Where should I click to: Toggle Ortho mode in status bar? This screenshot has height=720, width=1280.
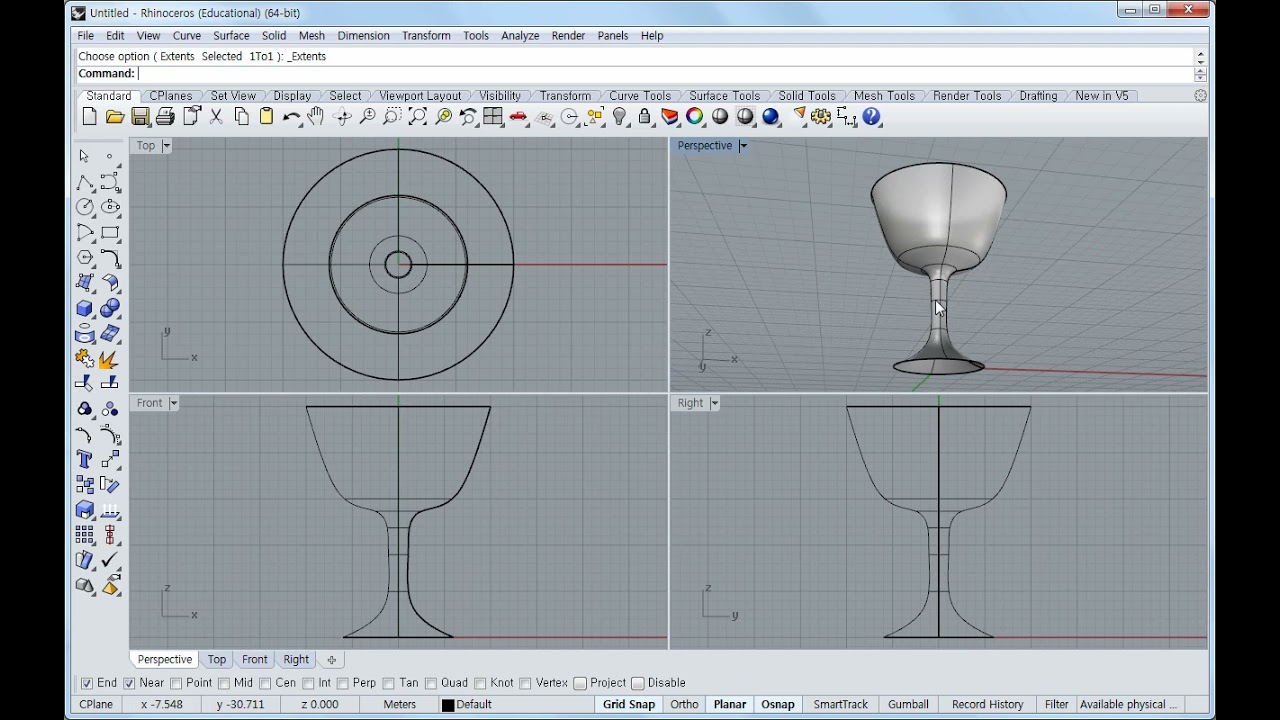[x=684, y=705]
